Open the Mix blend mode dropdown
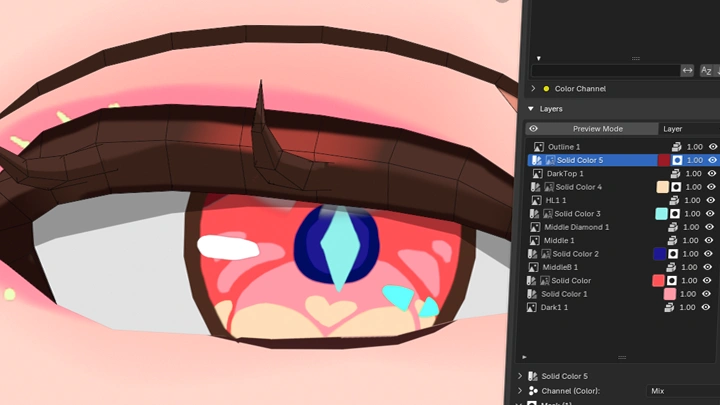The image size is (720, 405). (683, 391)
